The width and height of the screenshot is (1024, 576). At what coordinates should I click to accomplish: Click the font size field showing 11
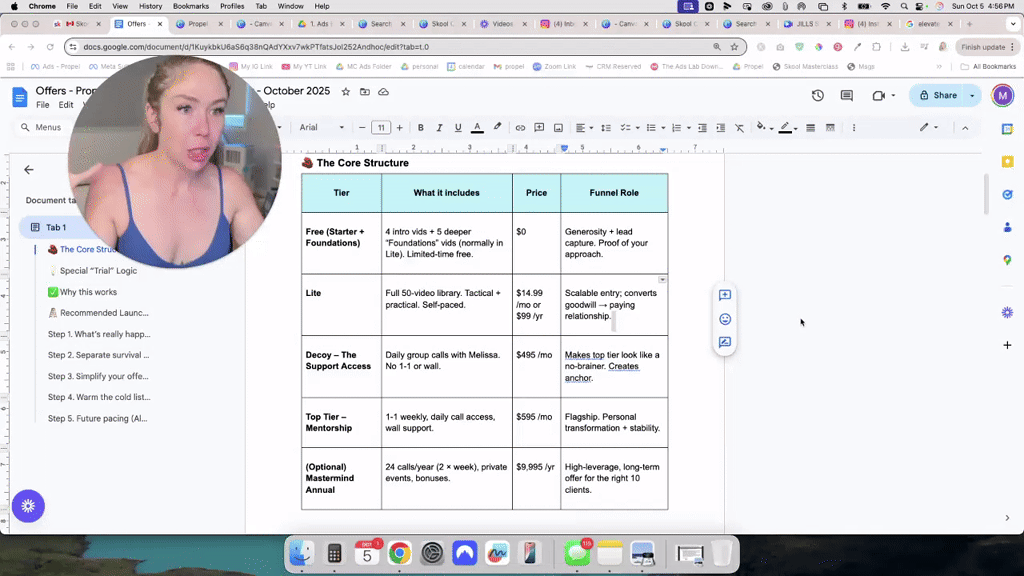pyautogui.click(x=381, y=127)
